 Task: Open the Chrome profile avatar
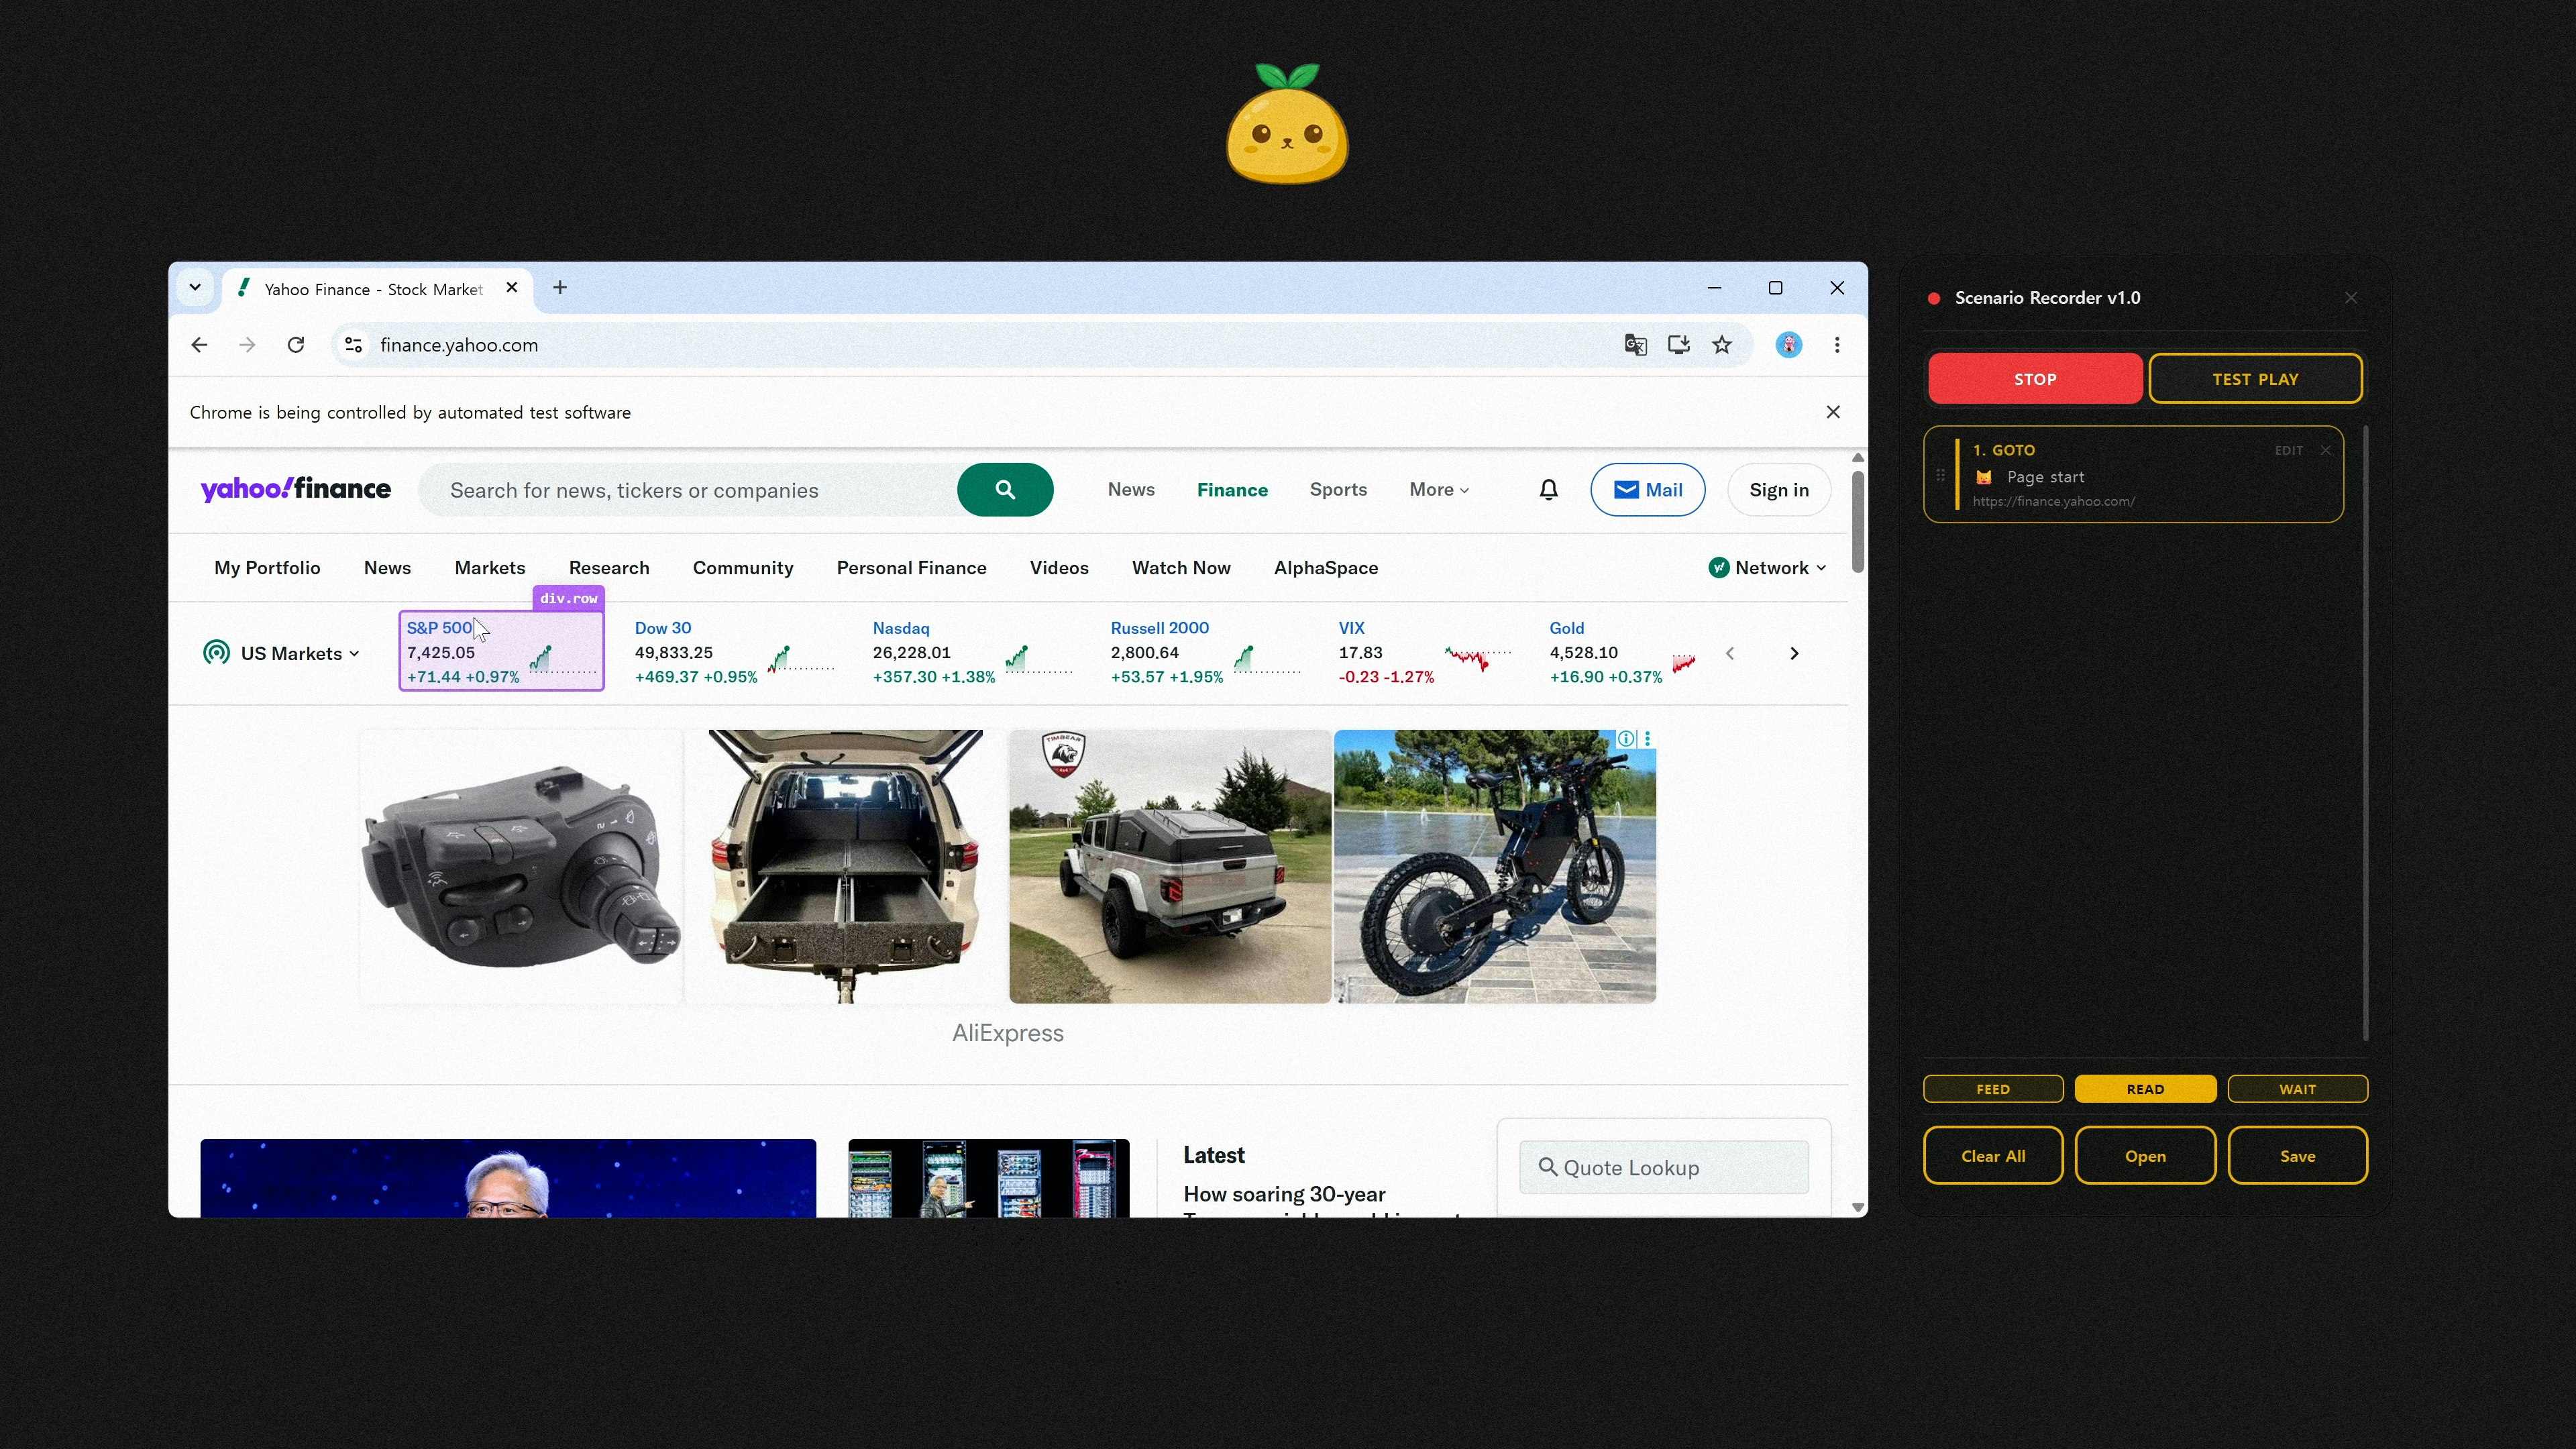(1789, 345)
